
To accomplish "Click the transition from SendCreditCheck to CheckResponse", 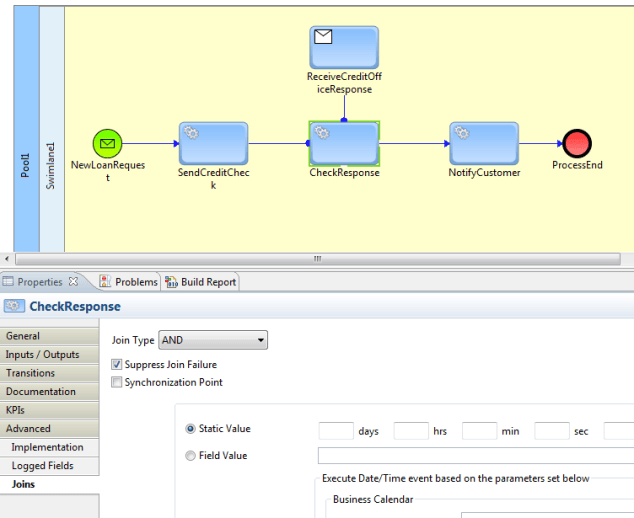I will click(279, 143).
